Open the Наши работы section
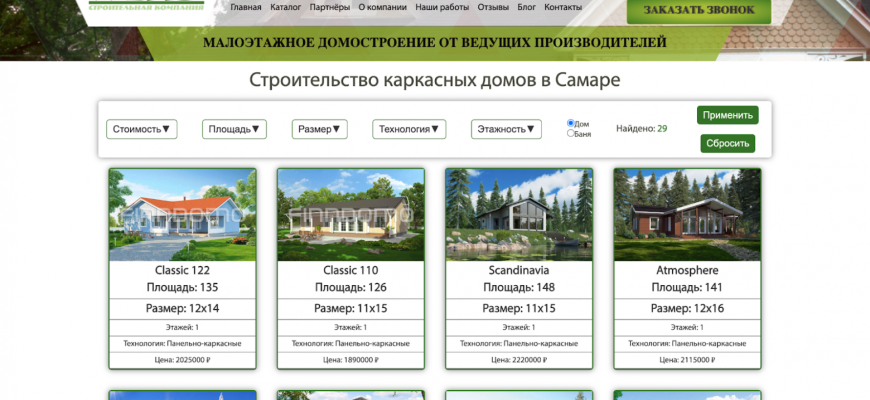This screenshot has width=870, height=400. 439,7
